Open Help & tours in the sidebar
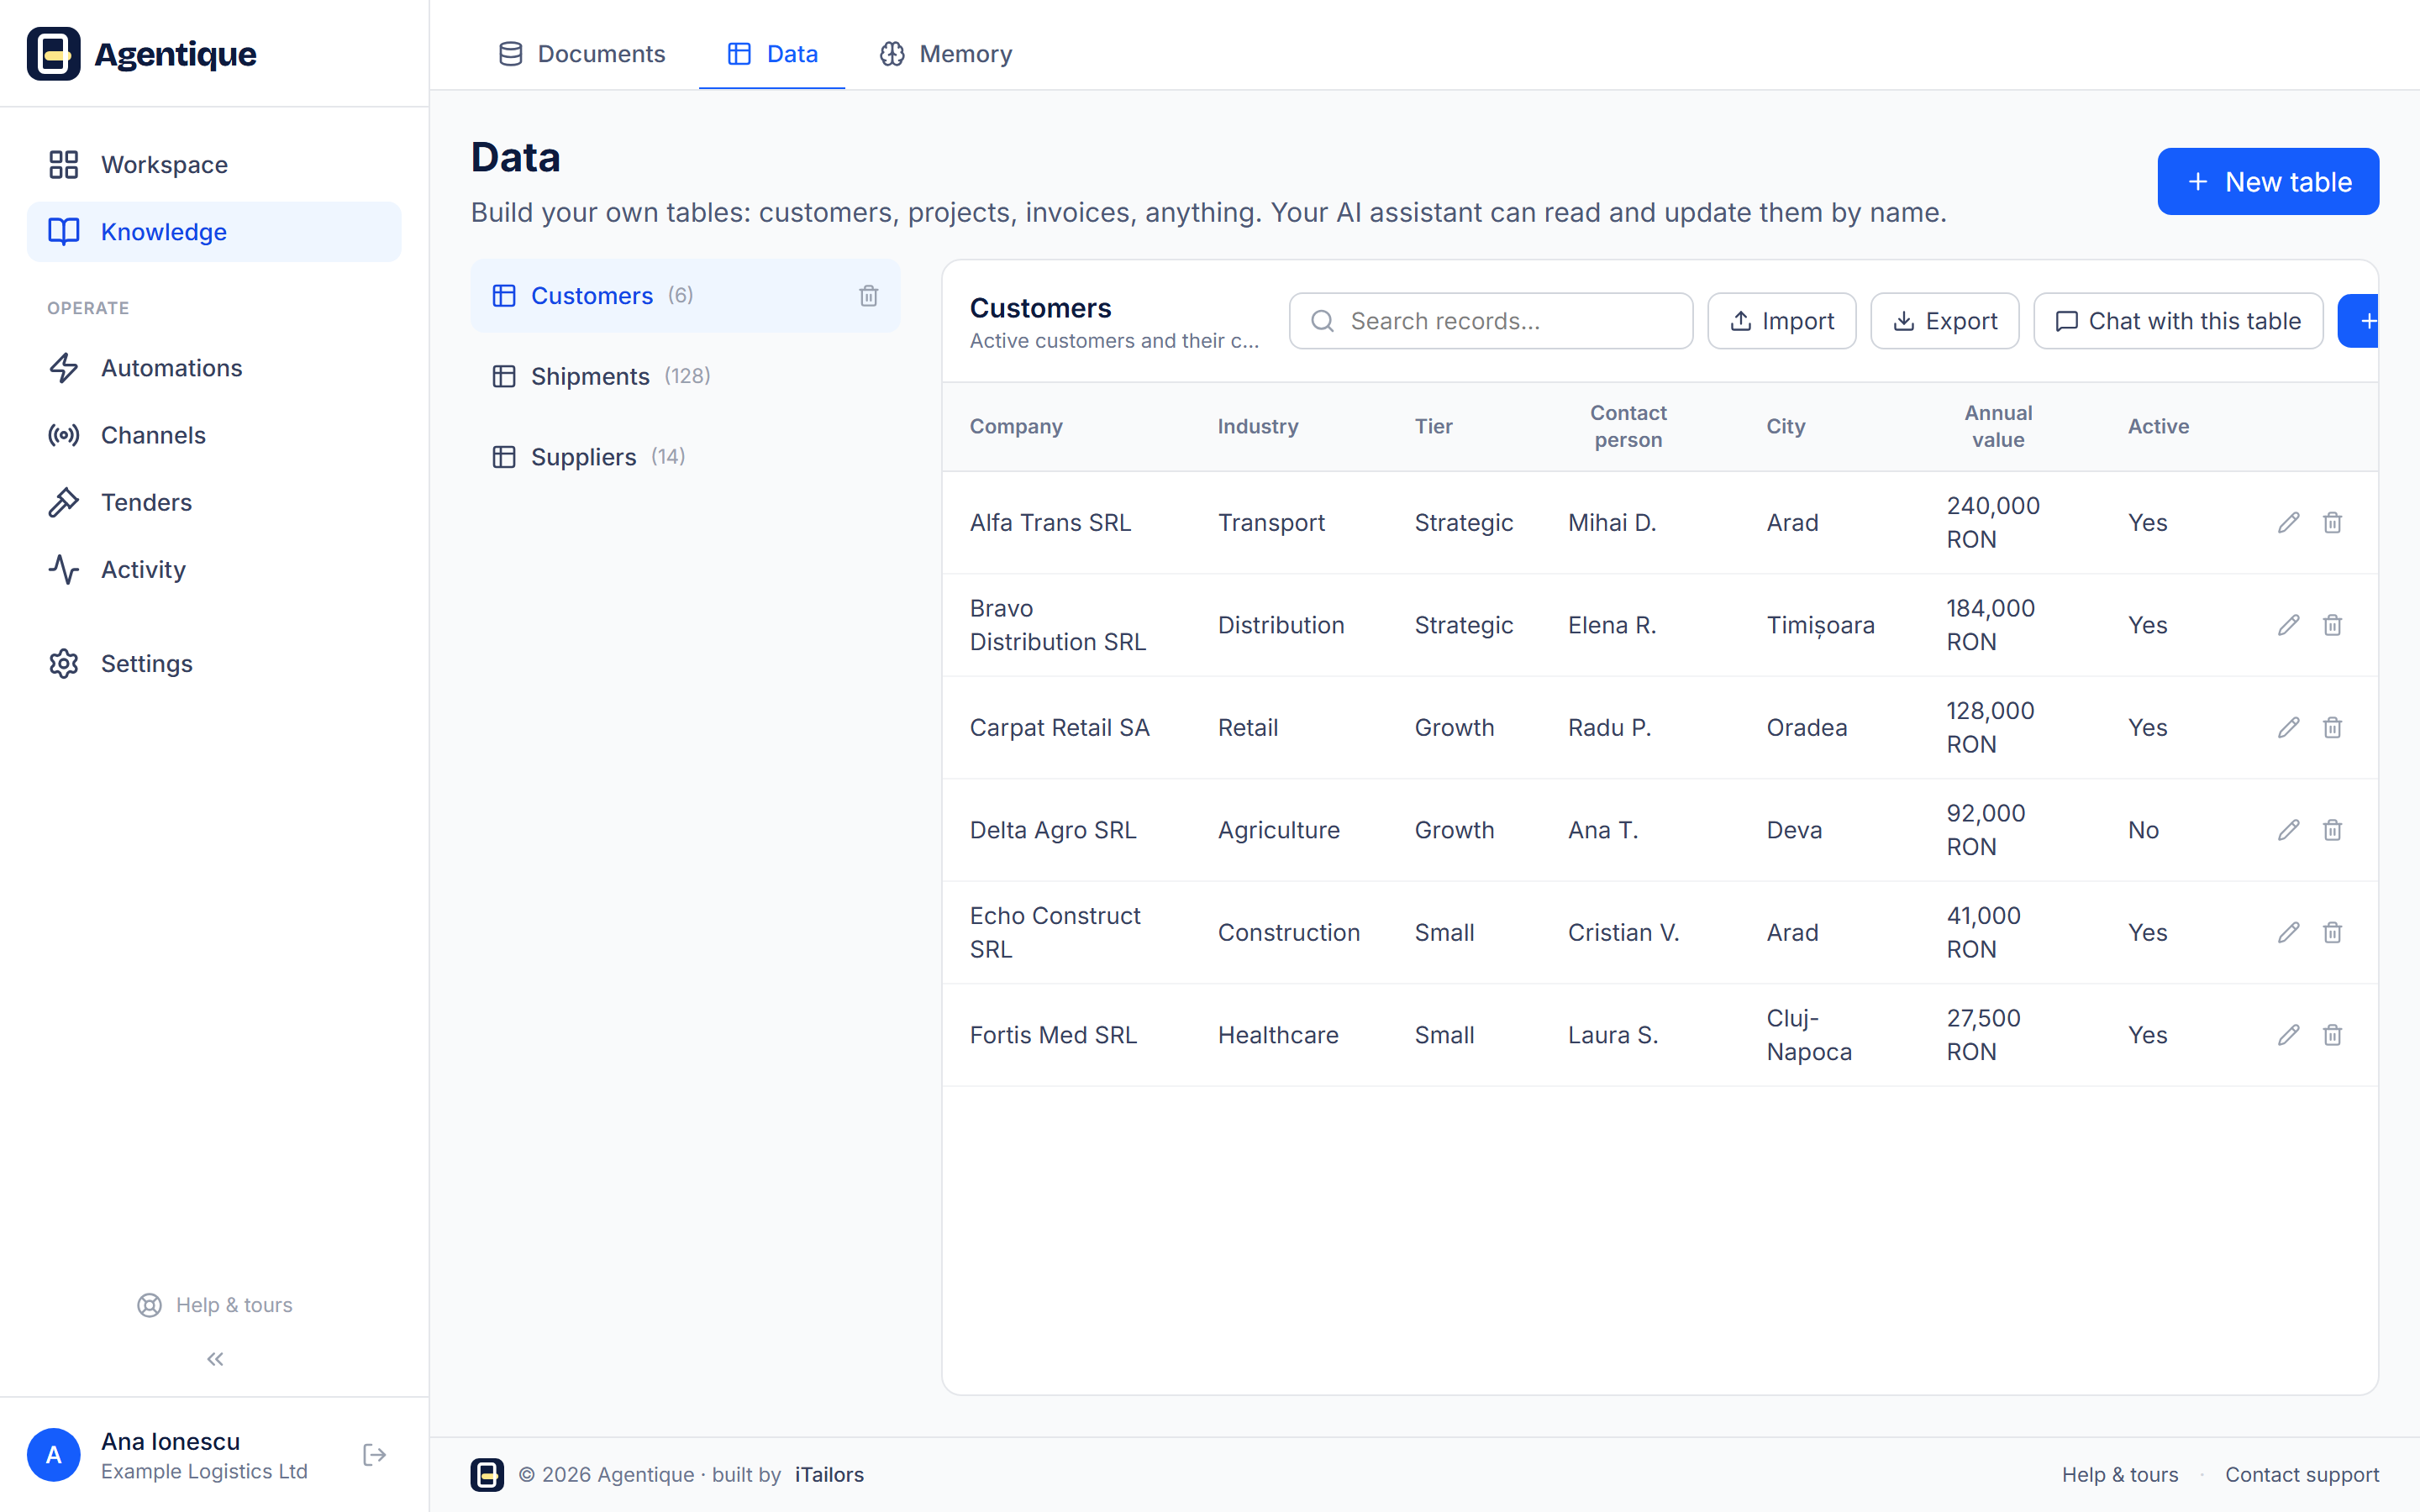The height and width of the screenshot is (1512, 2420). [214, 1305]
